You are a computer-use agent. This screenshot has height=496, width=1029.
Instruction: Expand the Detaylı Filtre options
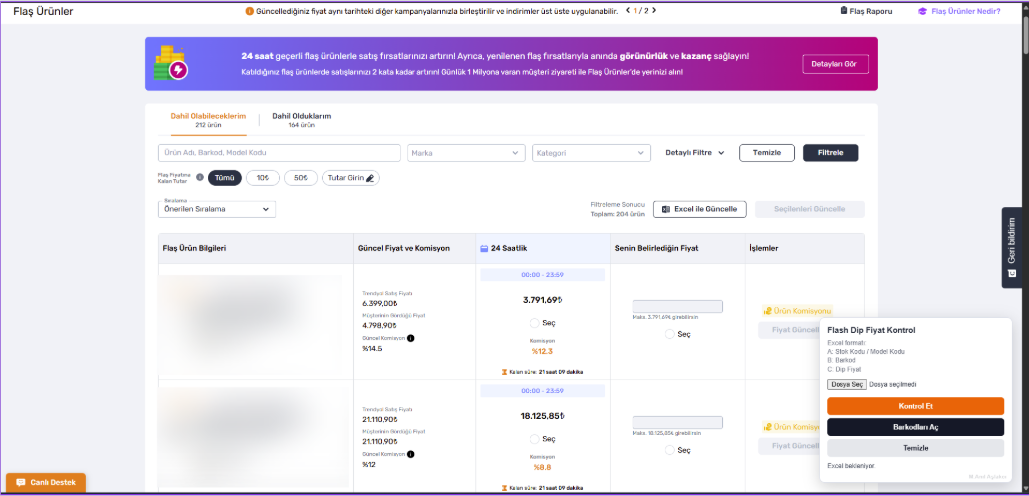[x=695, y=153]
